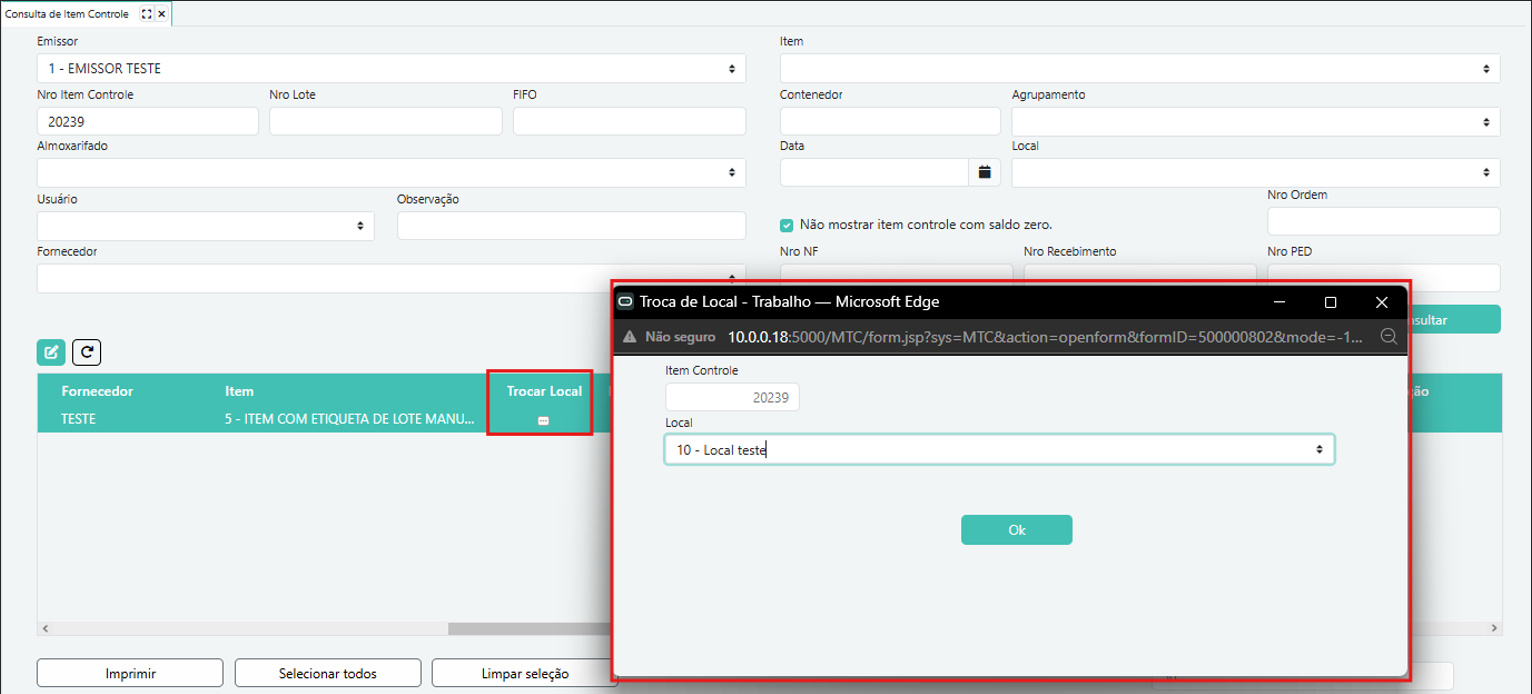Close the Consulta de Item Controle tab
Screen dimensions: 1532x694
(x=162, y=14)
